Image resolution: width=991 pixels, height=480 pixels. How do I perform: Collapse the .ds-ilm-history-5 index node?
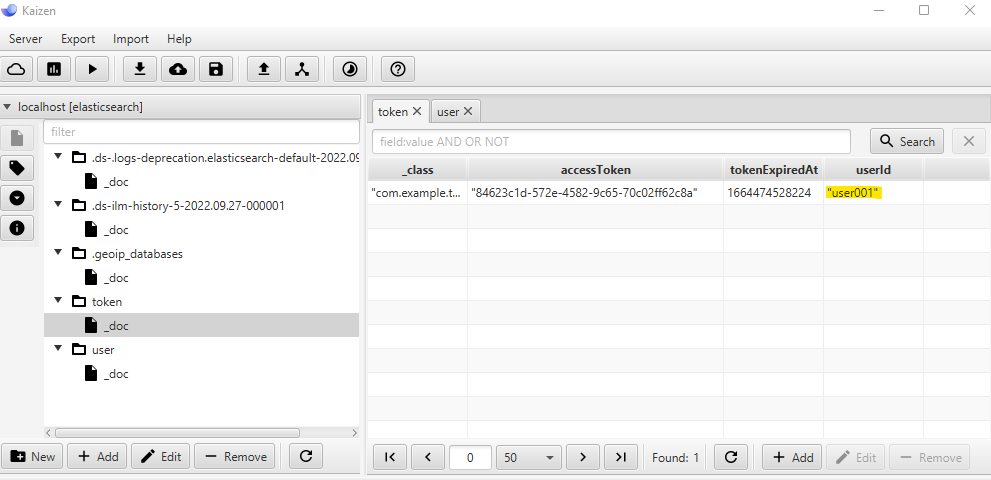pyautogui.click(x=59, y=204)
